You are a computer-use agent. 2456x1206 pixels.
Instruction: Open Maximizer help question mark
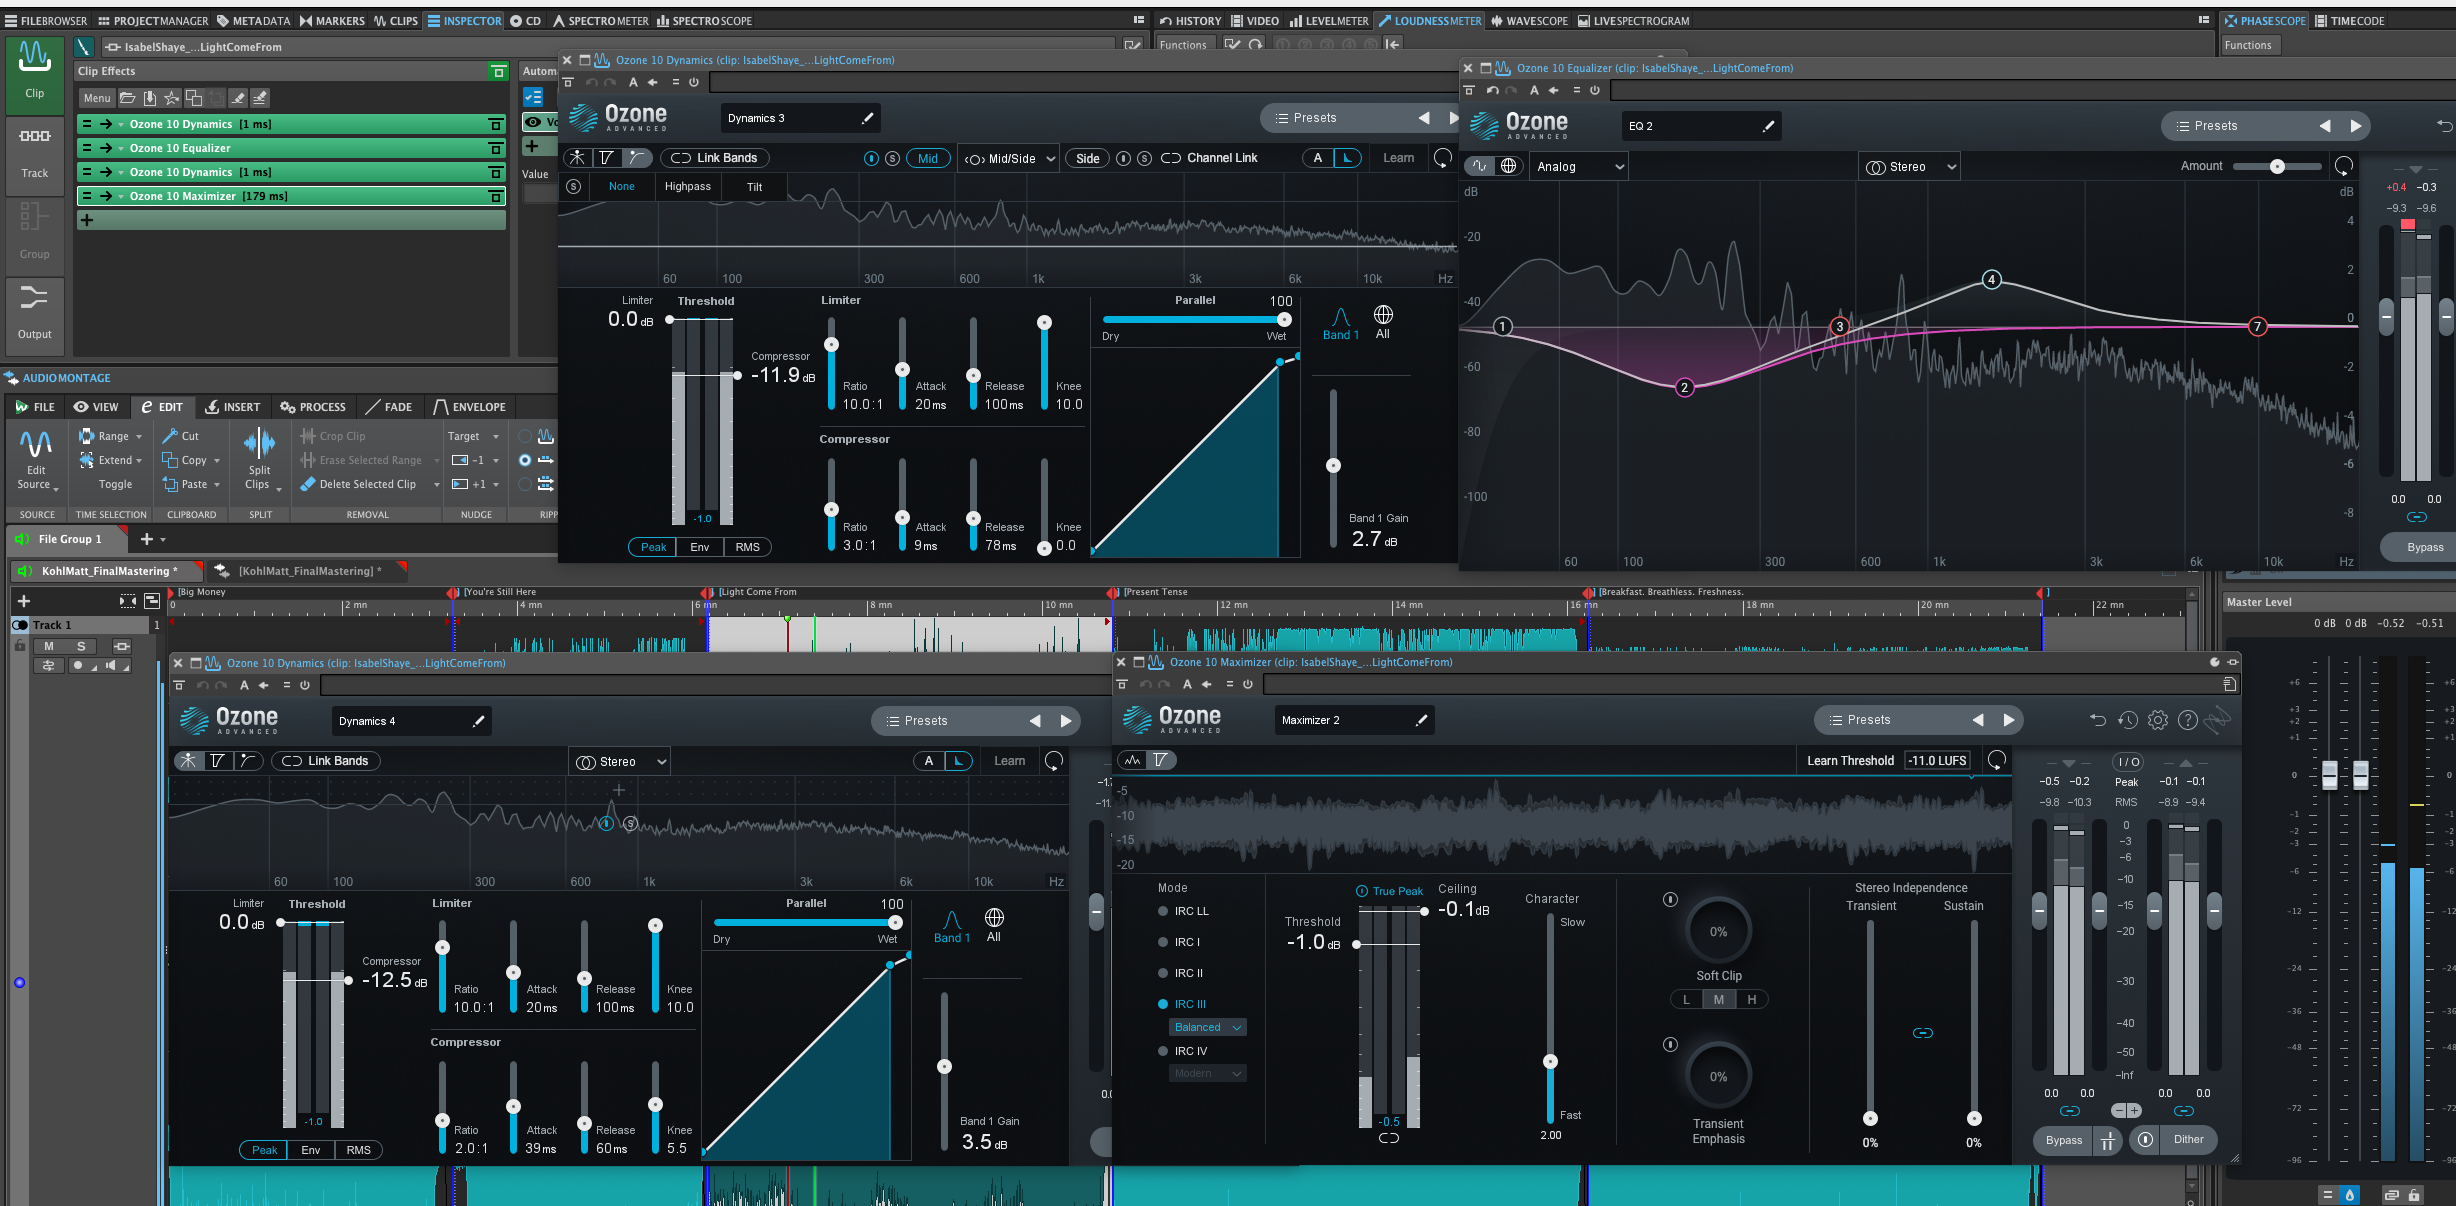2188,720
